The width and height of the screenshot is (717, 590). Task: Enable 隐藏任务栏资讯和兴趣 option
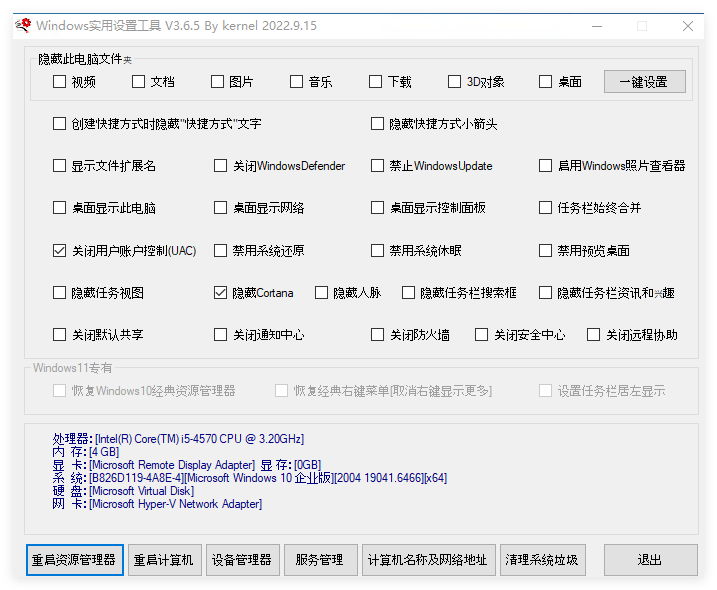click(545, 293)
